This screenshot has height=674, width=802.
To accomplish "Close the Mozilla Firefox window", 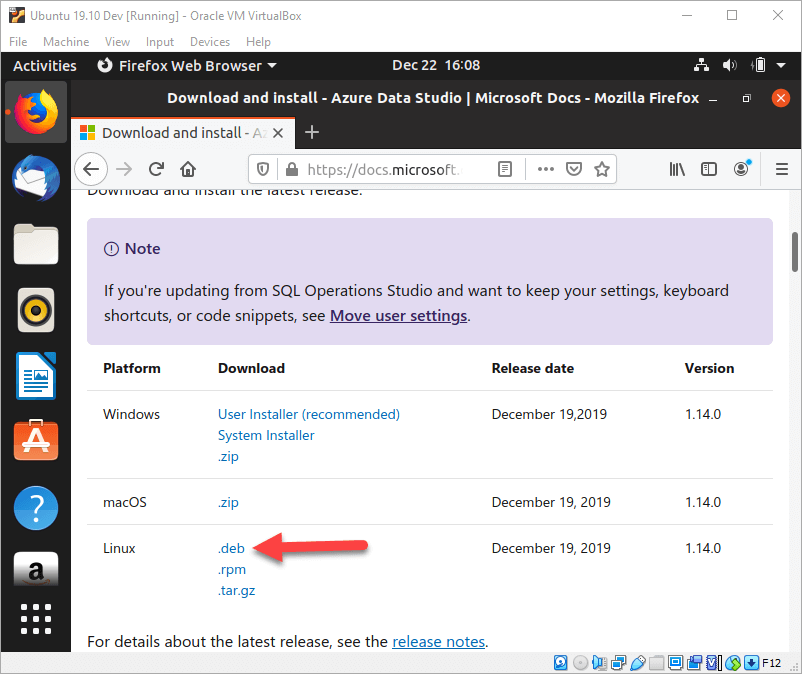I will 781,98.
